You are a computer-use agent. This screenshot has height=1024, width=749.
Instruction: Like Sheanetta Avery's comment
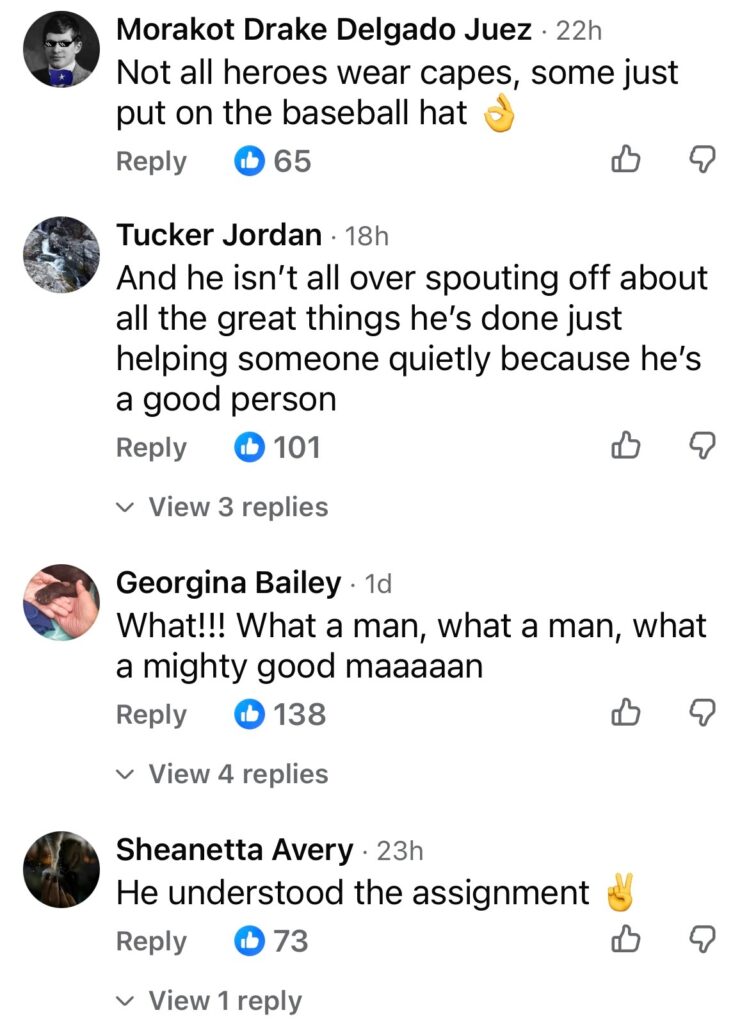click(624, 941)
